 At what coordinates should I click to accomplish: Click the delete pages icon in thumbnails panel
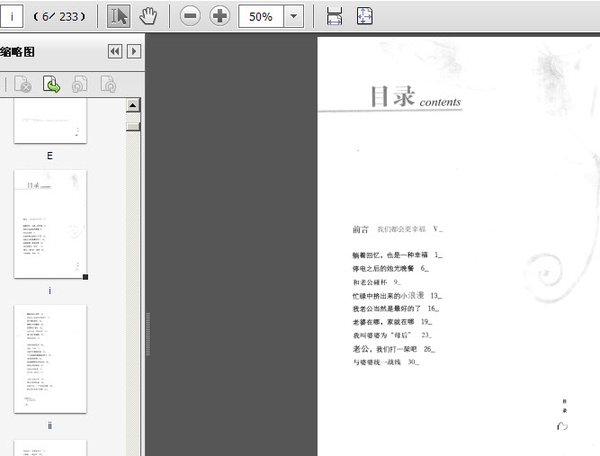pos(22,85)
